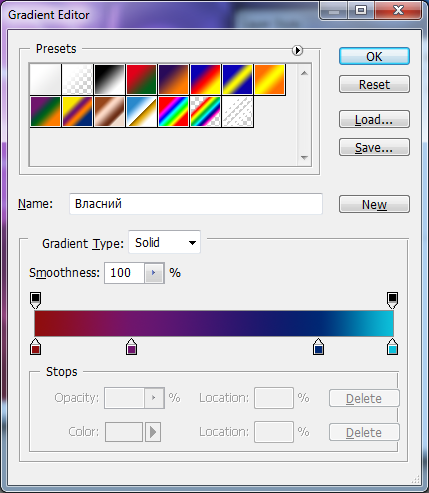Pick the copper gradient preset
Viewport: 429px width, 493px height.
(x=109, y=112)
